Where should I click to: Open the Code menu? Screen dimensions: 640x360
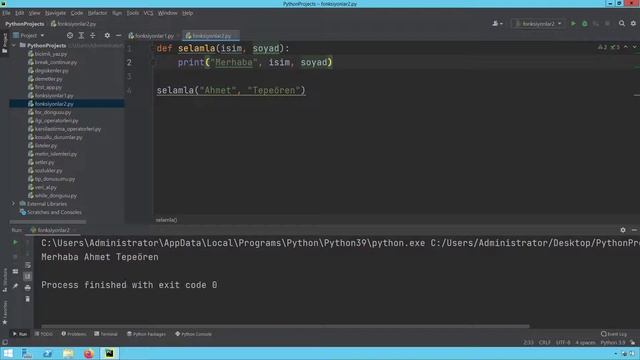coord(76,13)
